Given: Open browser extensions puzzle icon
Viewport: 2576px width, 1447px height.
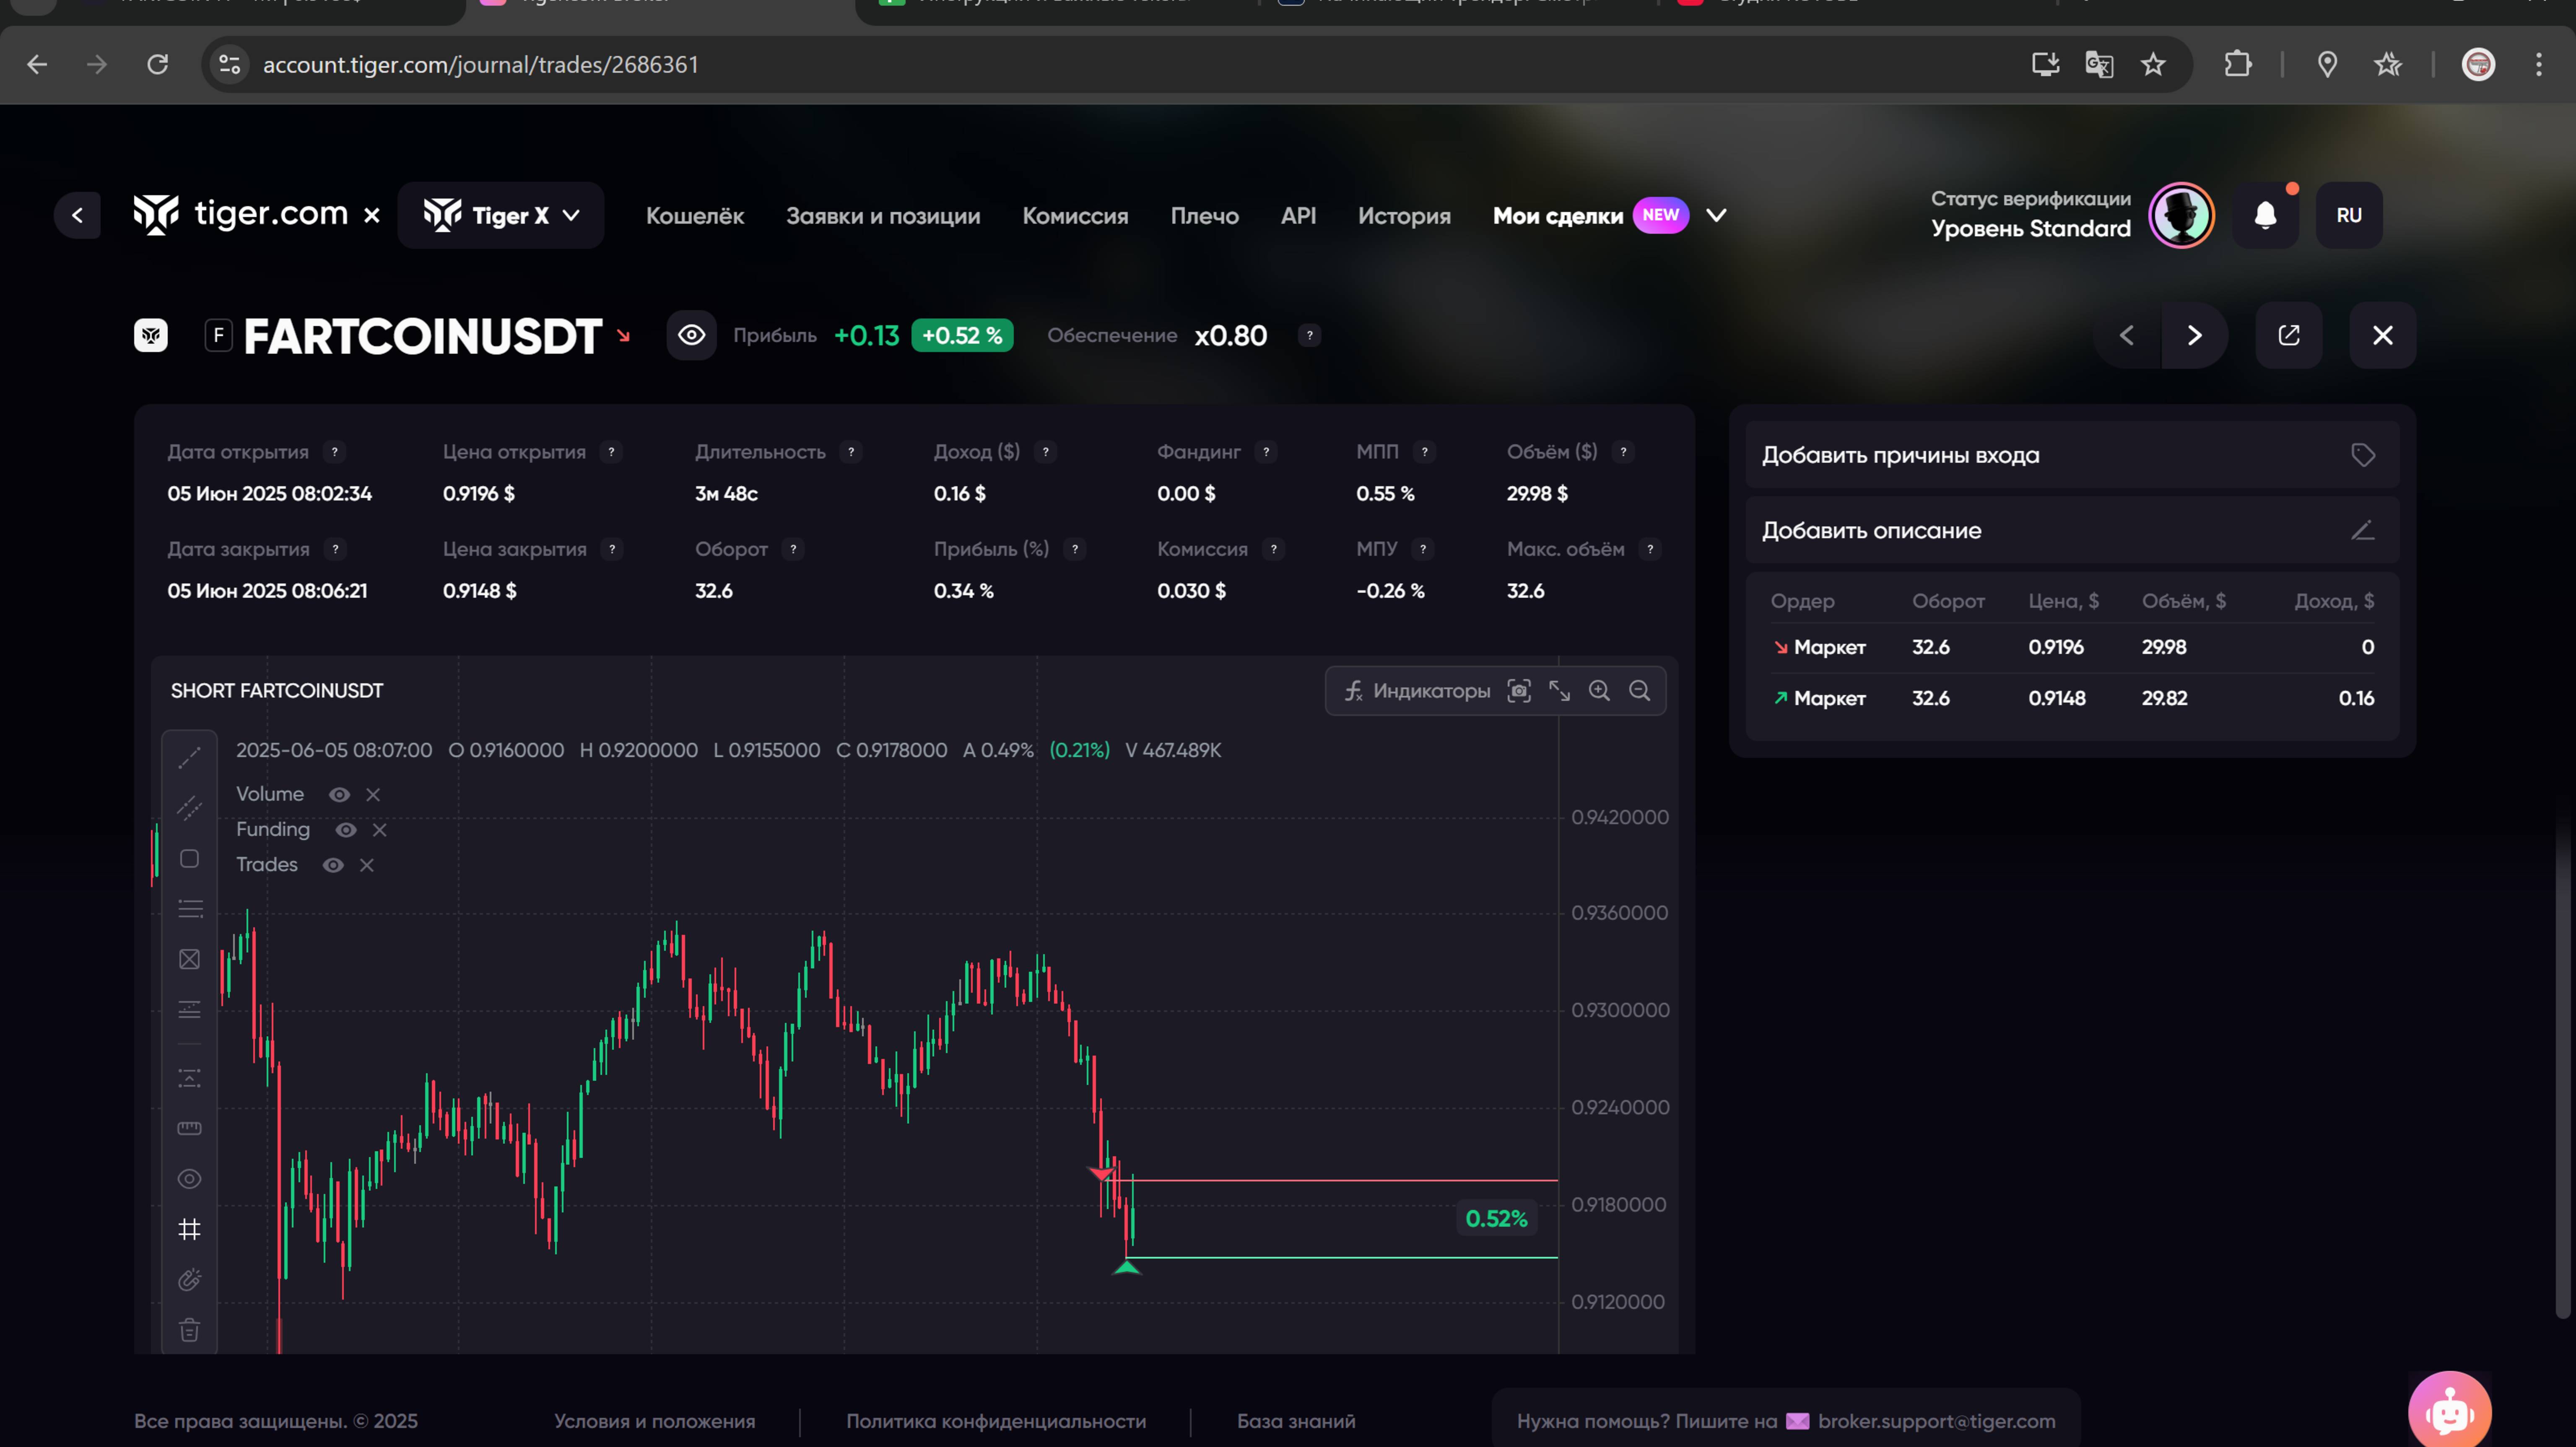Looking at the screenshot, I should [x=2238, y=64].
